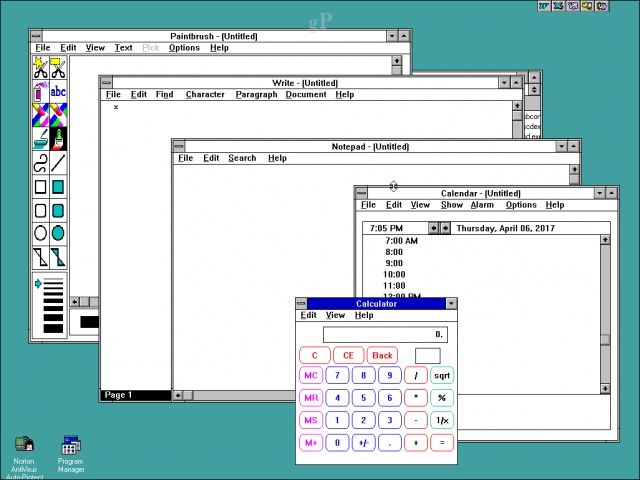Click the Notepad horizontal scroll left arrow
640x480 pixels.
point(178,395)
